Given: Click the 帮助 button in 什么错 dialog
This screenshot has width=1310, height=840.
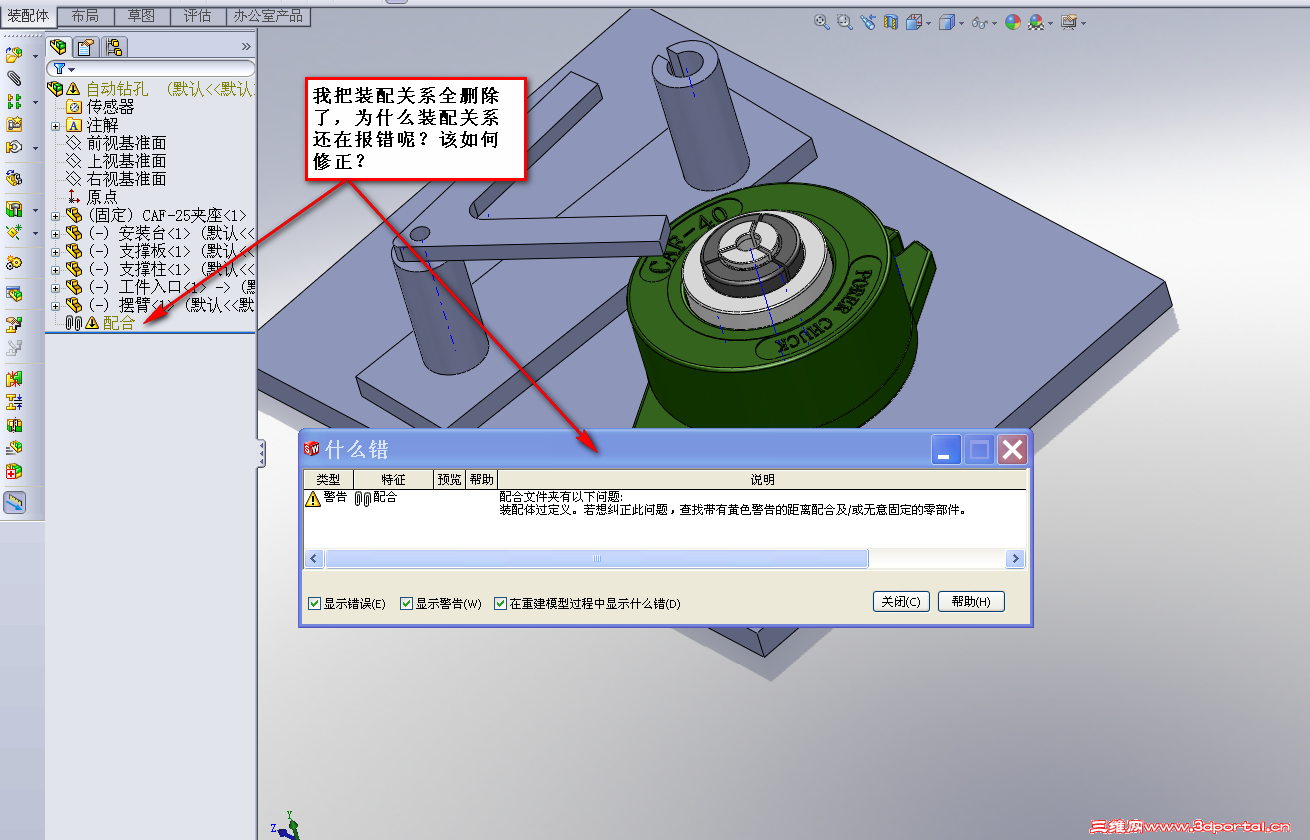Looking at the screenshot, I should click(970, 601).
